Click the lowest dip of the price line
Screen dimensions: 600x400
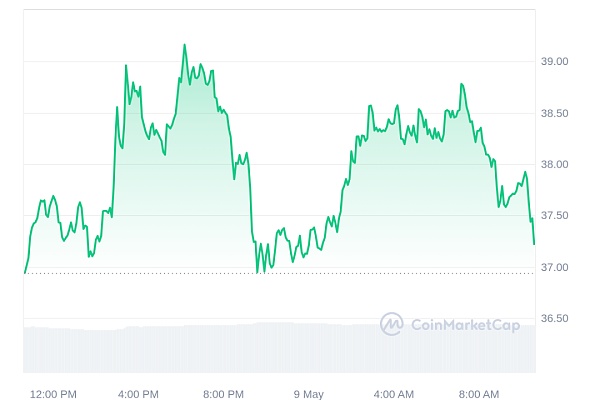click(257, 271)
